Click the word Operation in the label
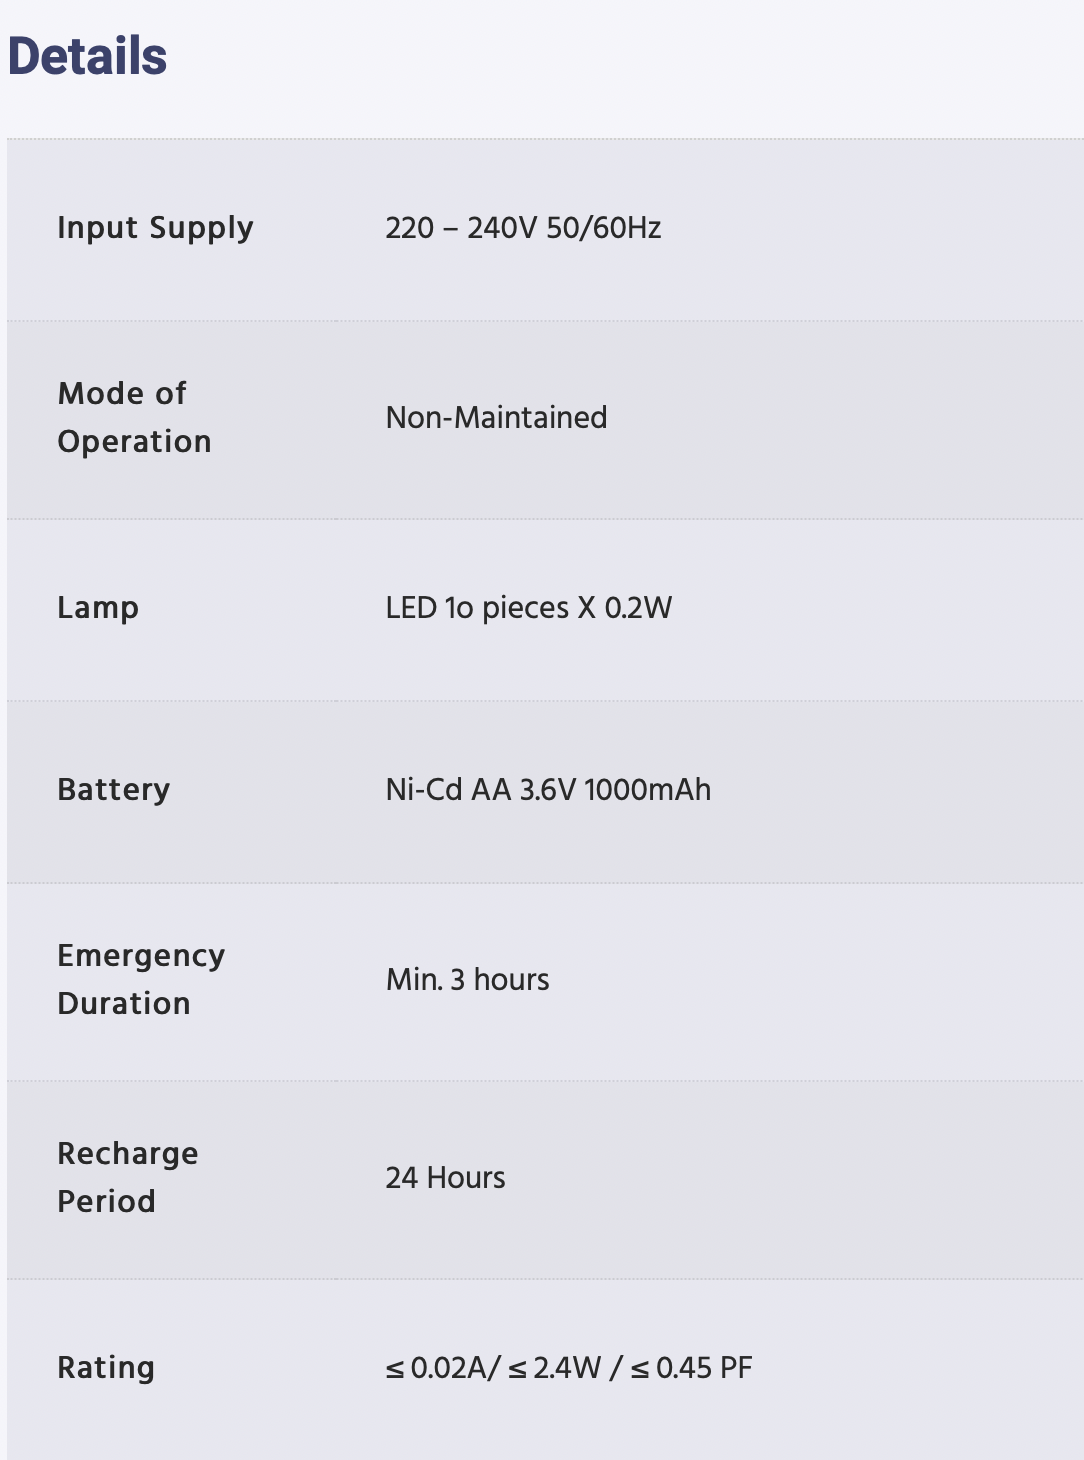The image size is (1084, 1460). (134, 442)
